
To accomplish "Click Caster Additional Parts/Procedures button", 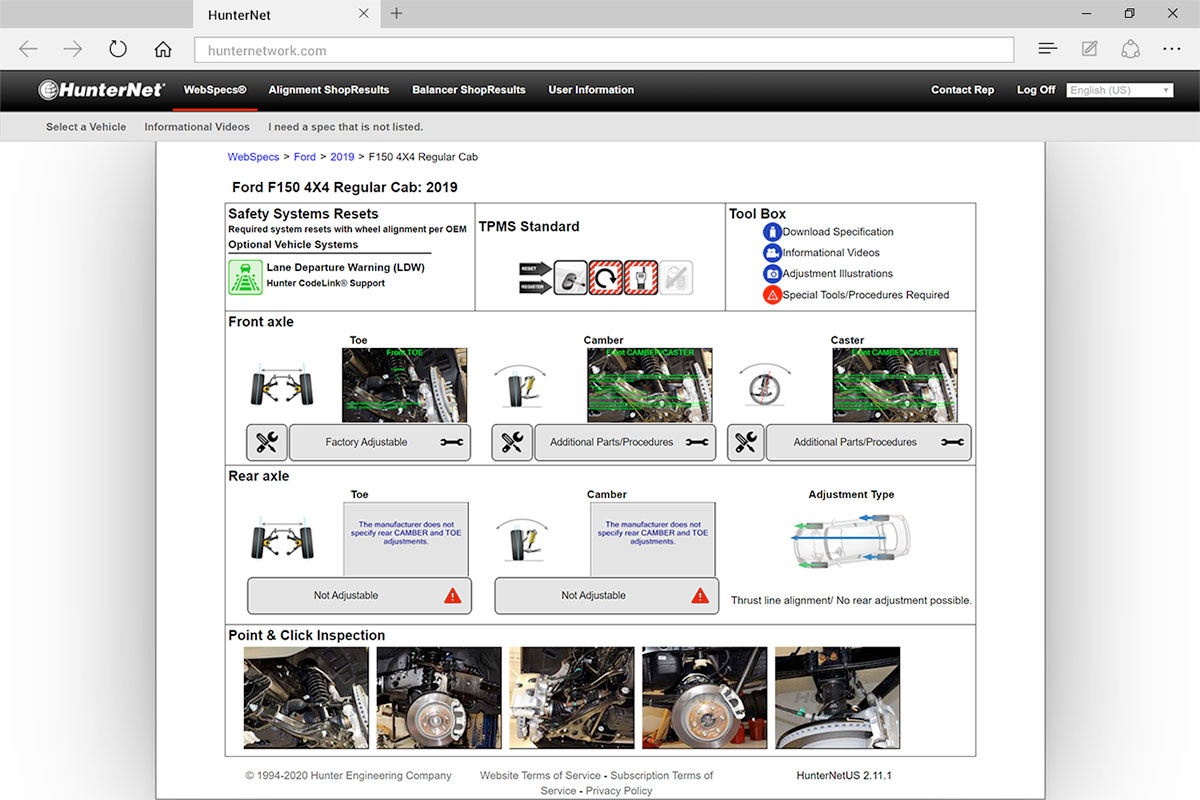I will [868, 442].
